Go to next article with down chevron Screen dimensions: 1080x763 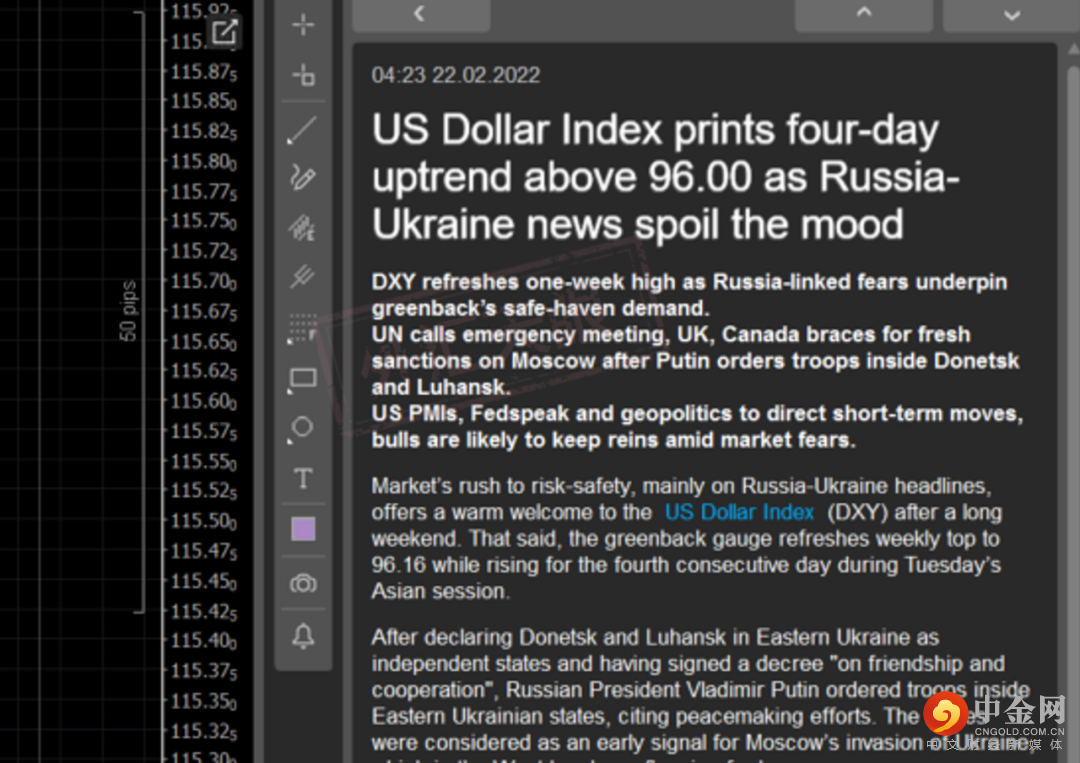pyautogui.click(x=1011, y=14)
